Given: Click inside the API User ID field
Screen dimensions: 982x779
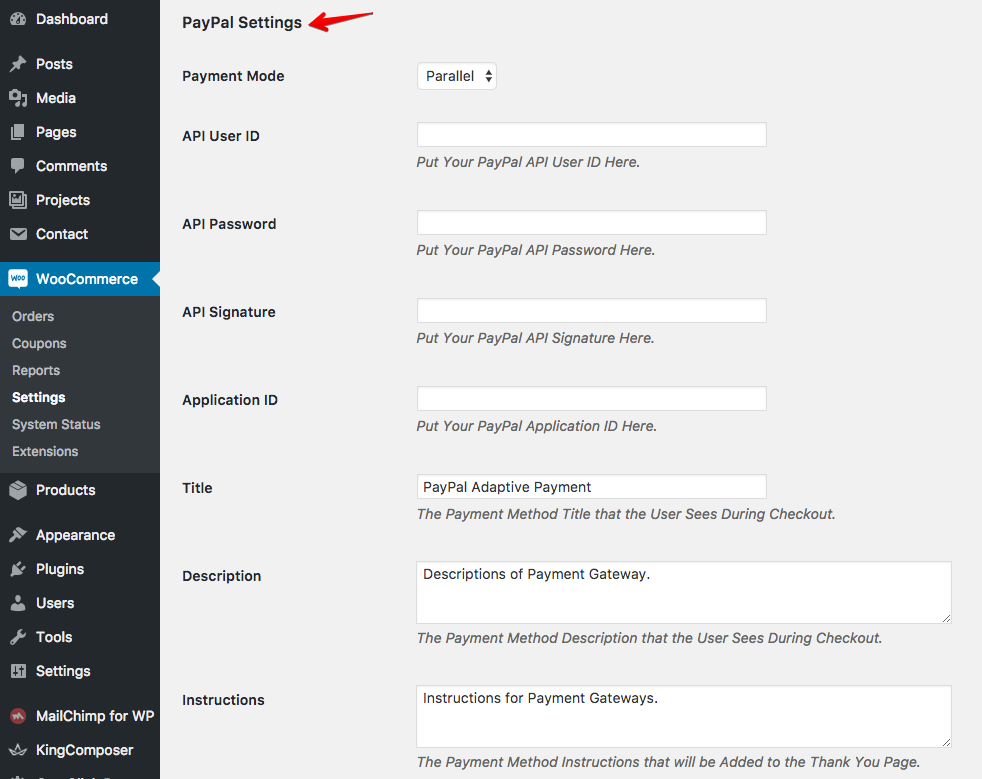Looking at the screenshot, I should click(x=590, y=134).
